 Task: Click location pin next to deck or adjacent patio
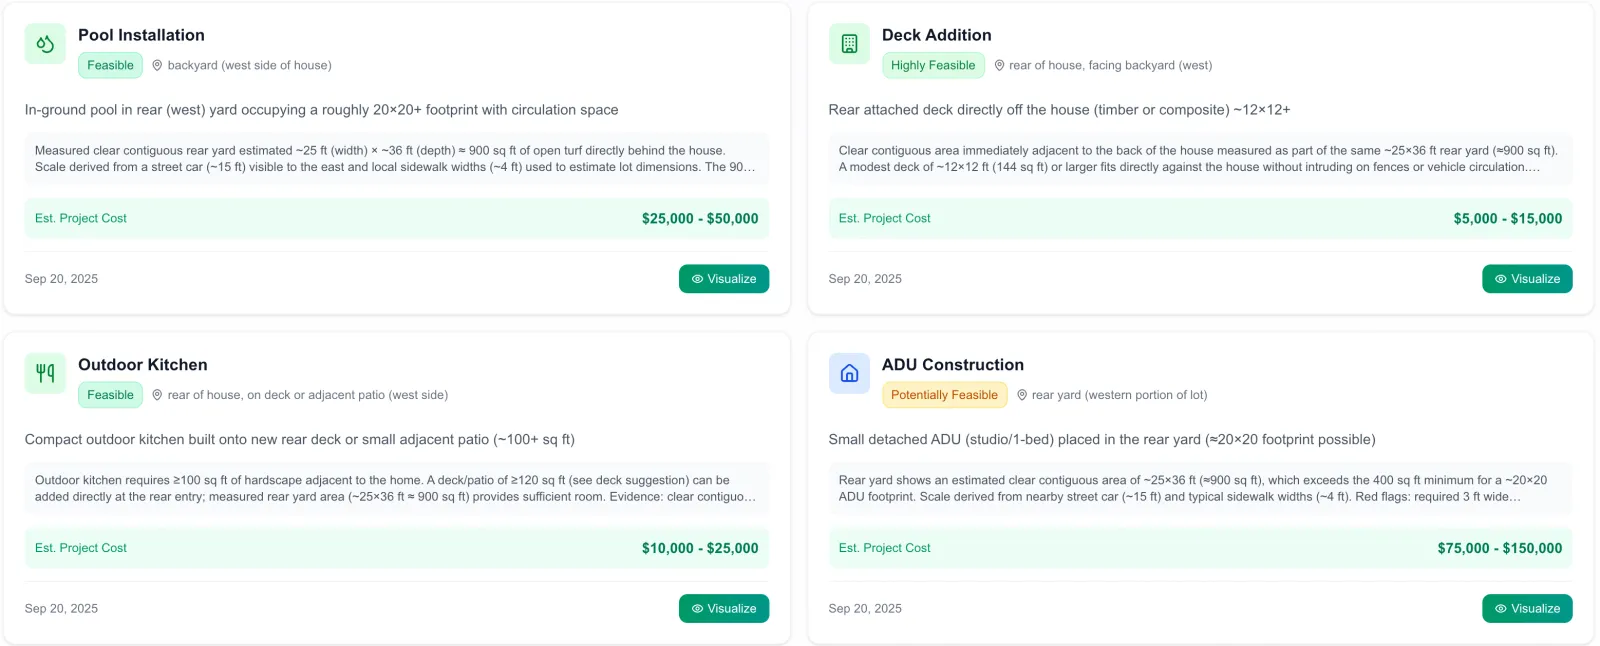tap(157, 395)
